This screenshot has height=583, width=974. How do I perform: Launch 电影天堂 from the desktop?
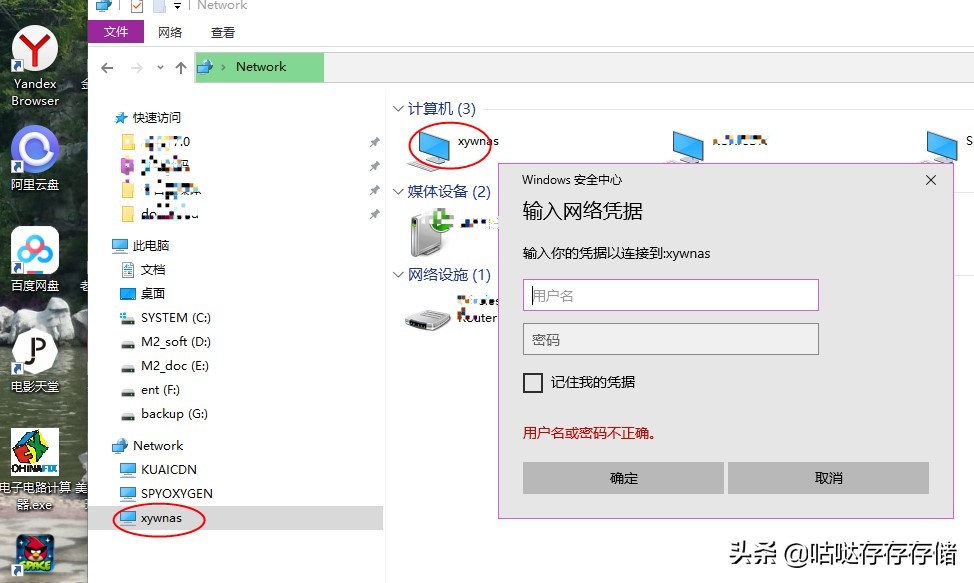click(34, 352)
